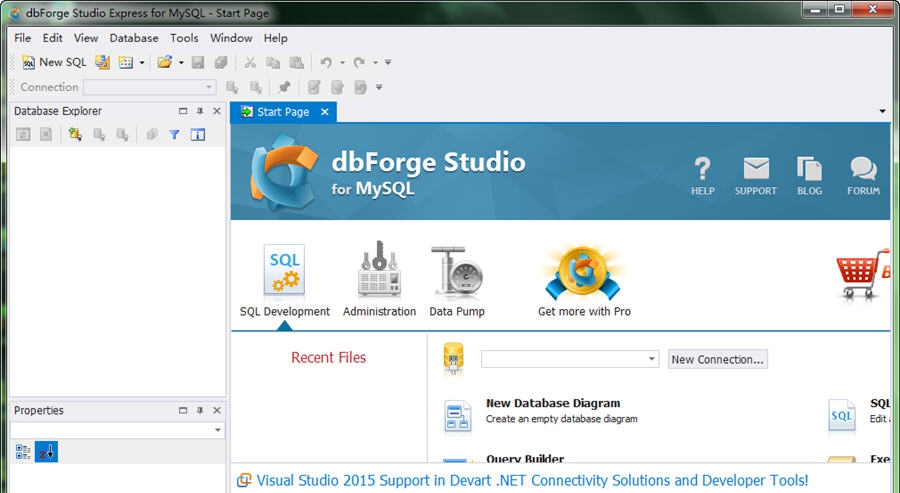Toggle auto-hide pin on Database Explorer

point(200,111)
